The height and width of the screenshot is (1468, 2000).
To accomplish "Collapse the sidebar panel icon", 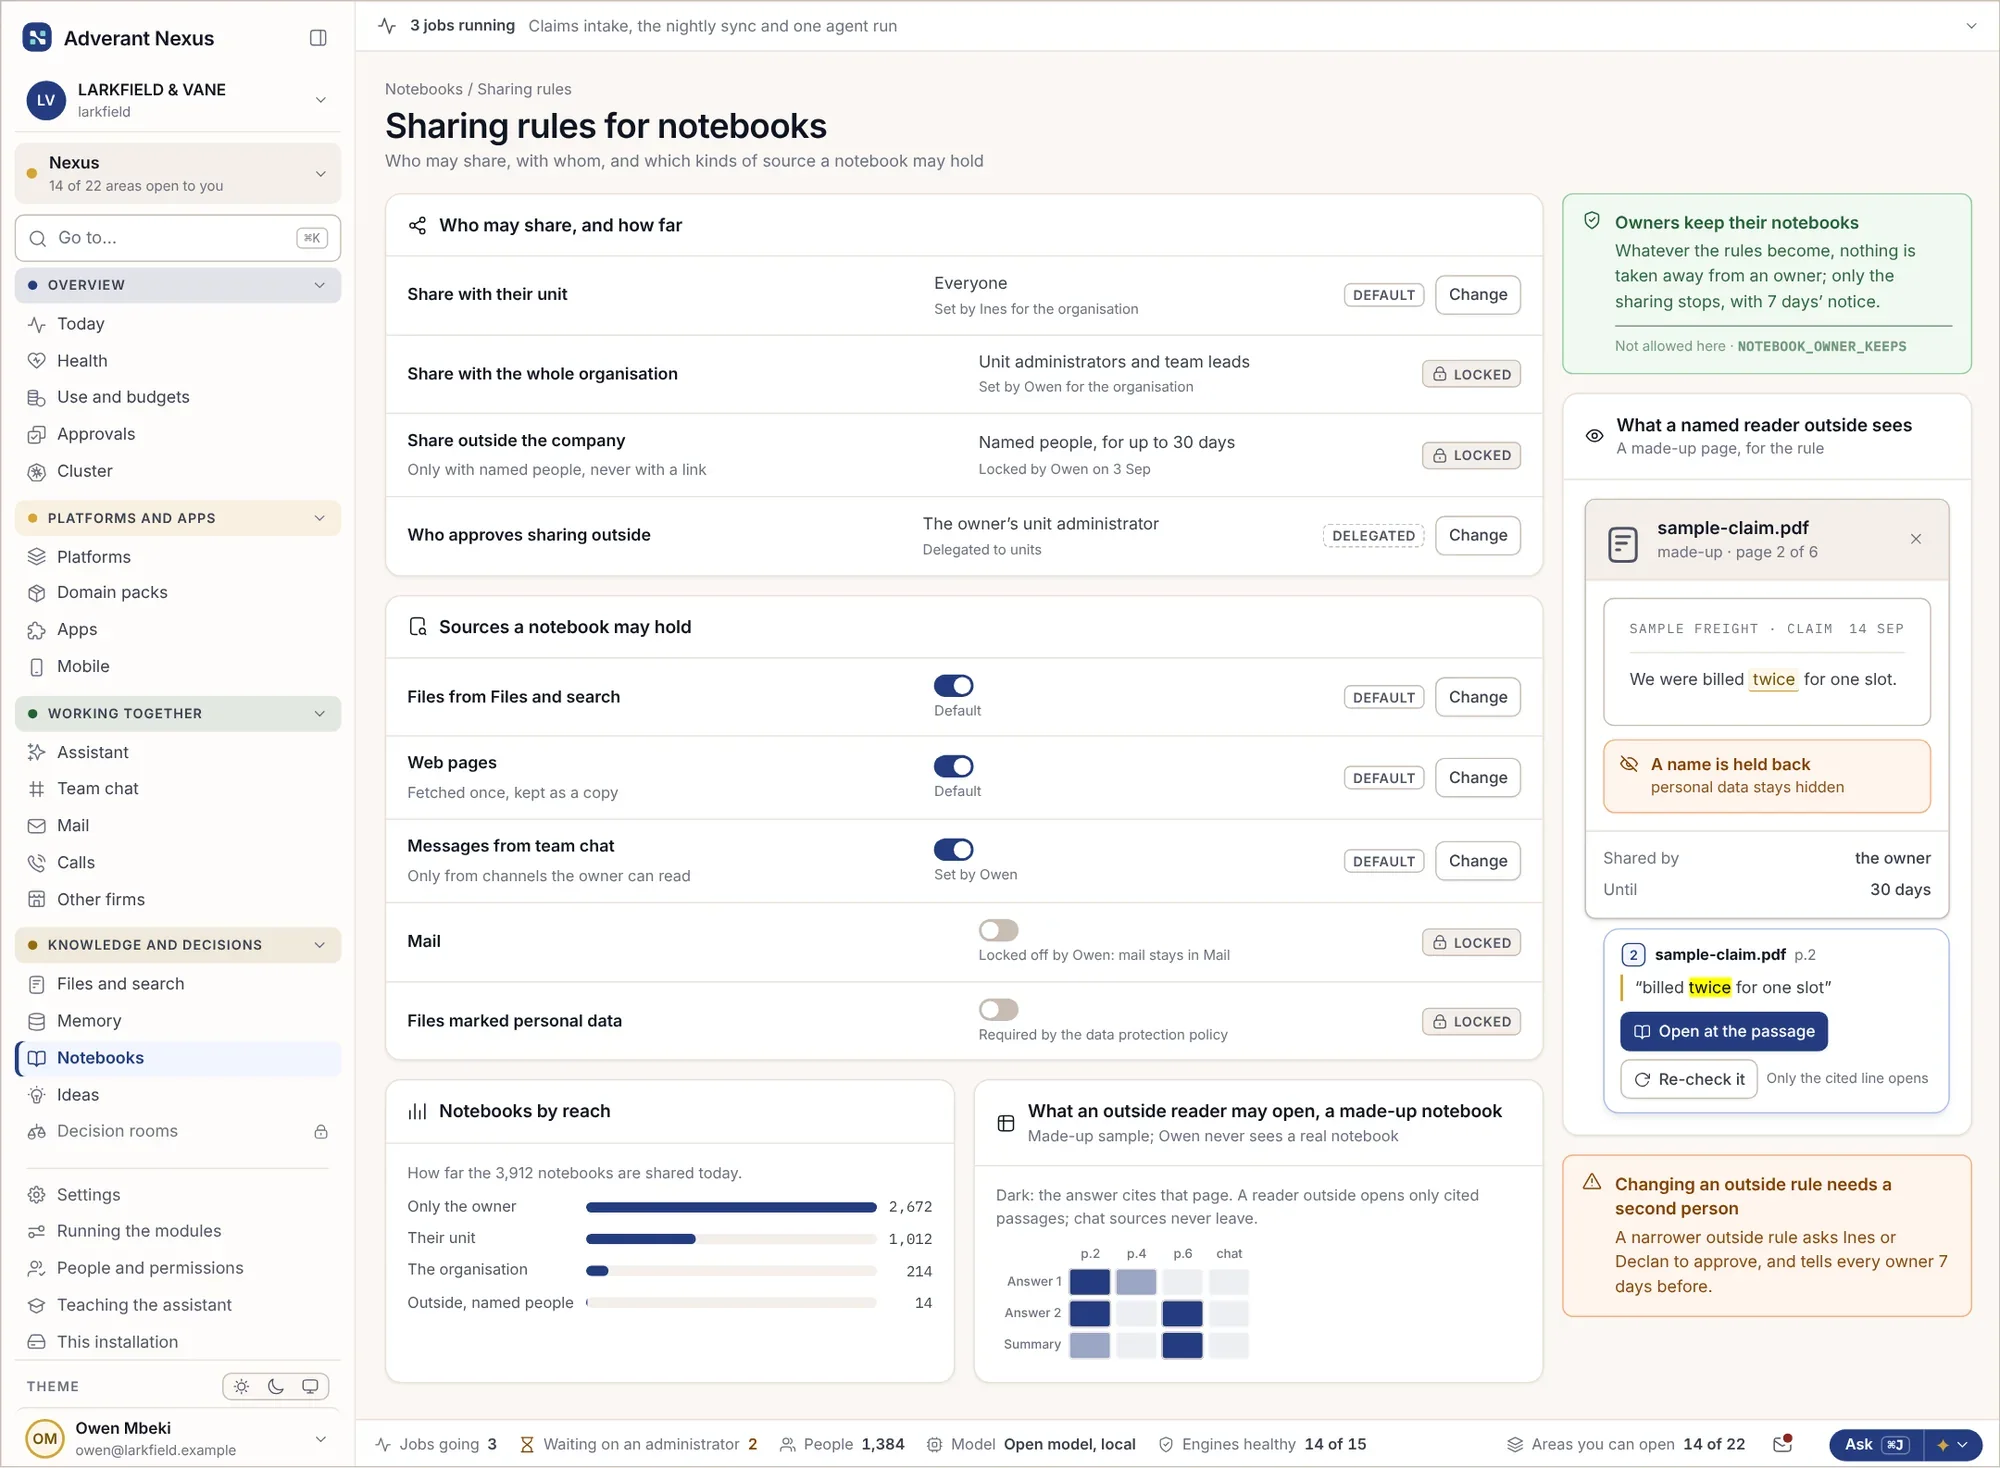I will 318,38.
